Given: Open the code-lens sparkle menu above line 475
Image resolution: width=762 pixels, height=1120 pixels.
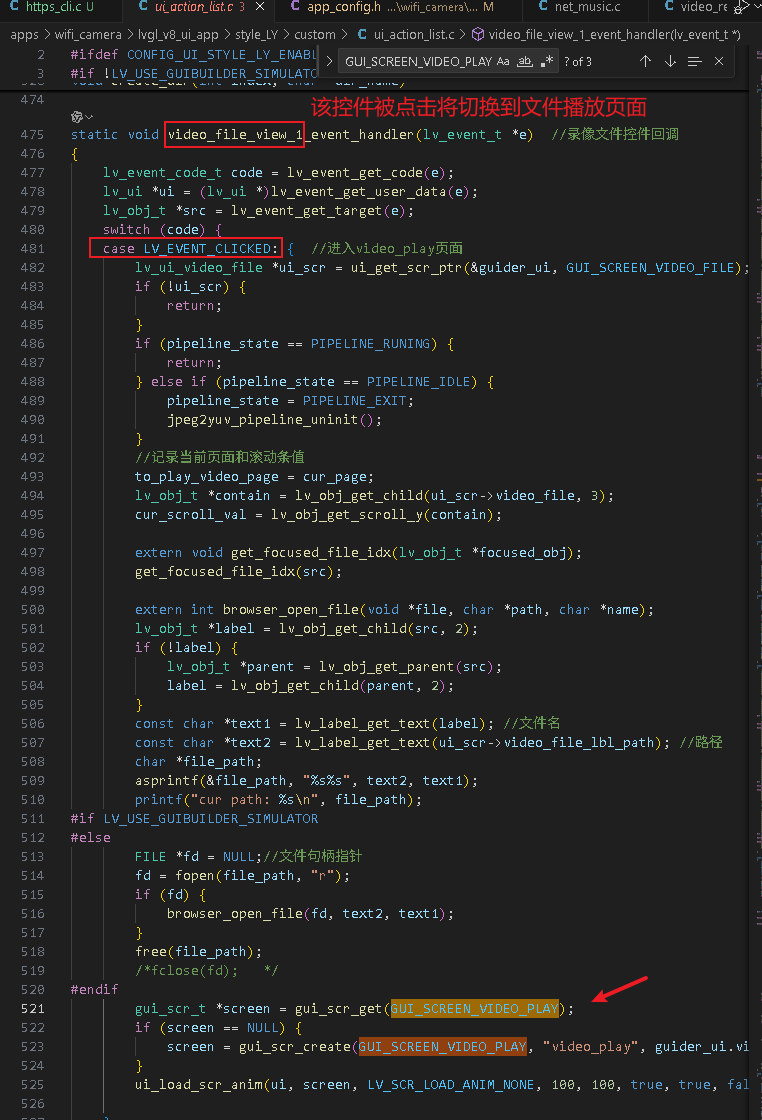Looking at the screenshot, I should click(x=81, y=116).
